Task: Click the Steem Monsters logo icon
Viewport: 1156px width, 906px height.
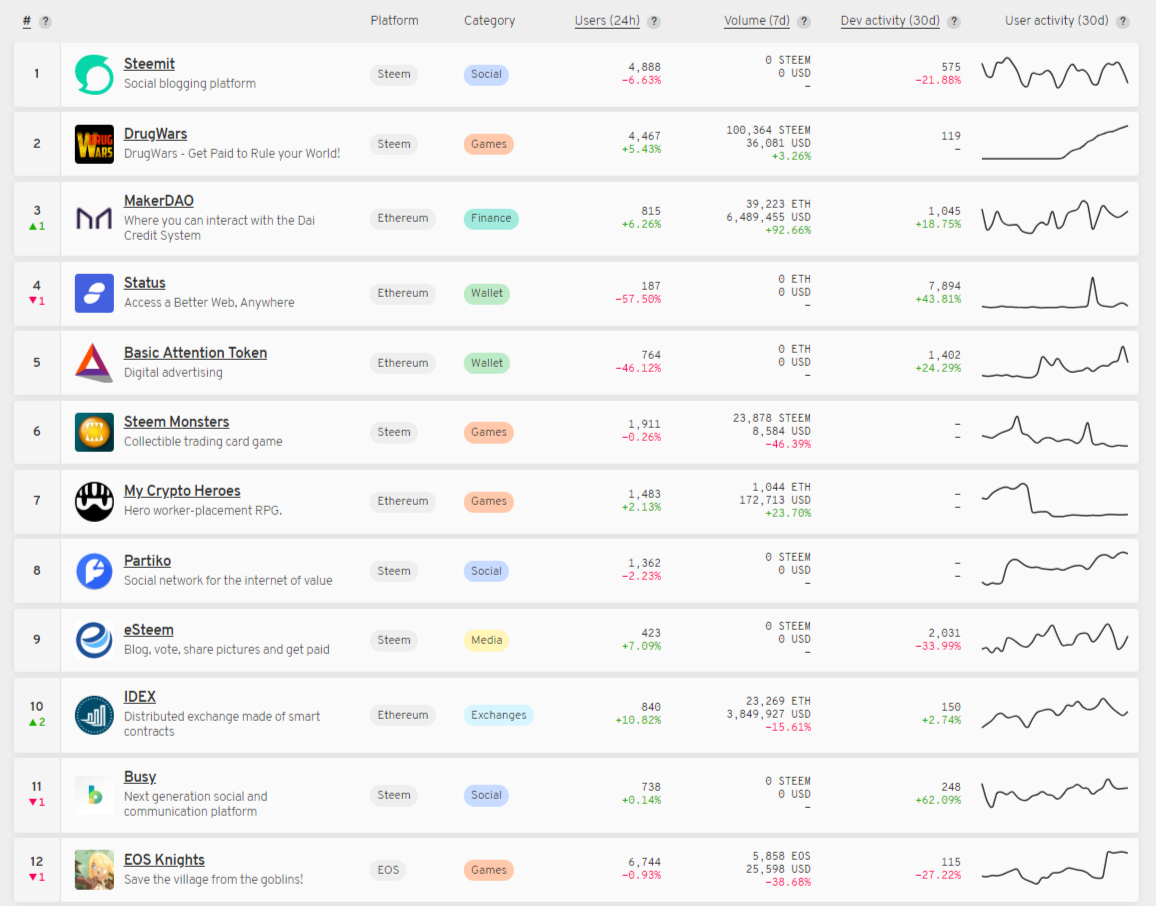Action: tap(94, 432)
